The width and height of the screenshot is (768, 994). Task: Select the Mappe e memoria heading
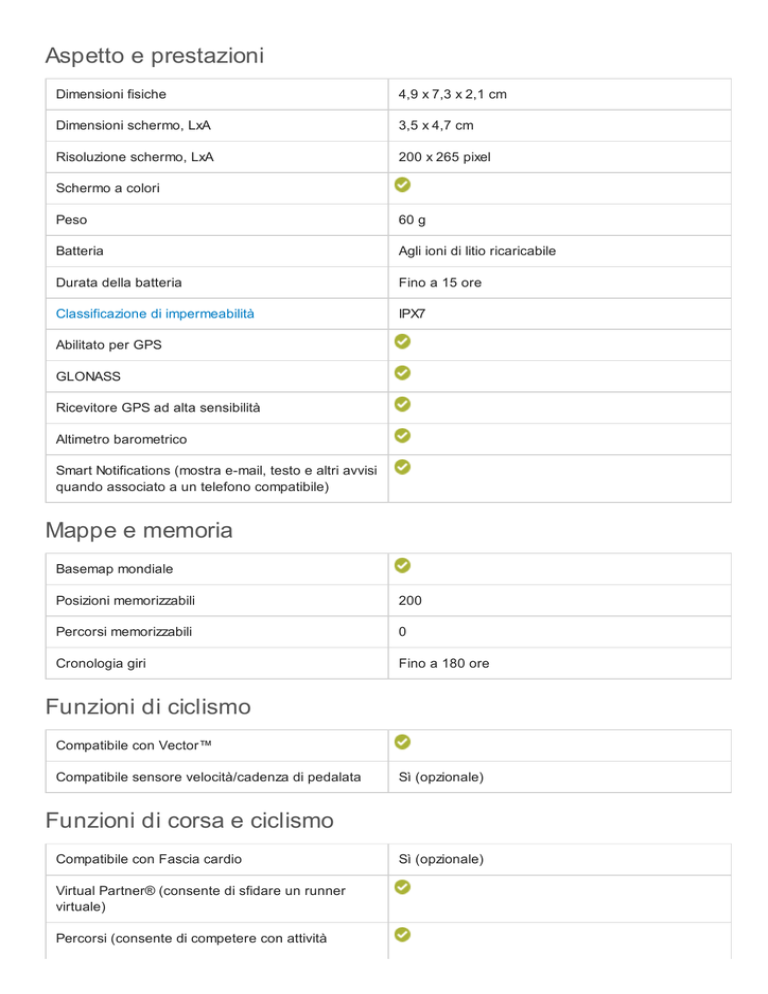[x=139, y=530]
